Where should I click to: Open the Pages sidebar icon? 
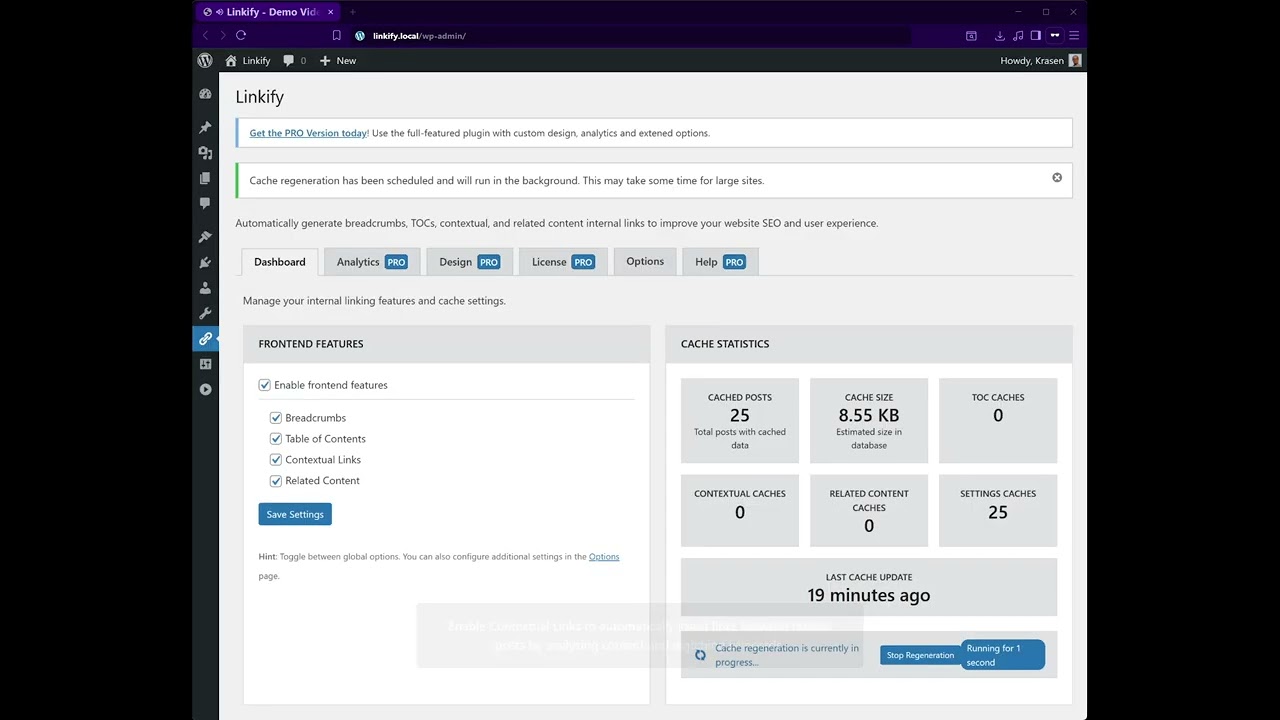tap(205, 178)
